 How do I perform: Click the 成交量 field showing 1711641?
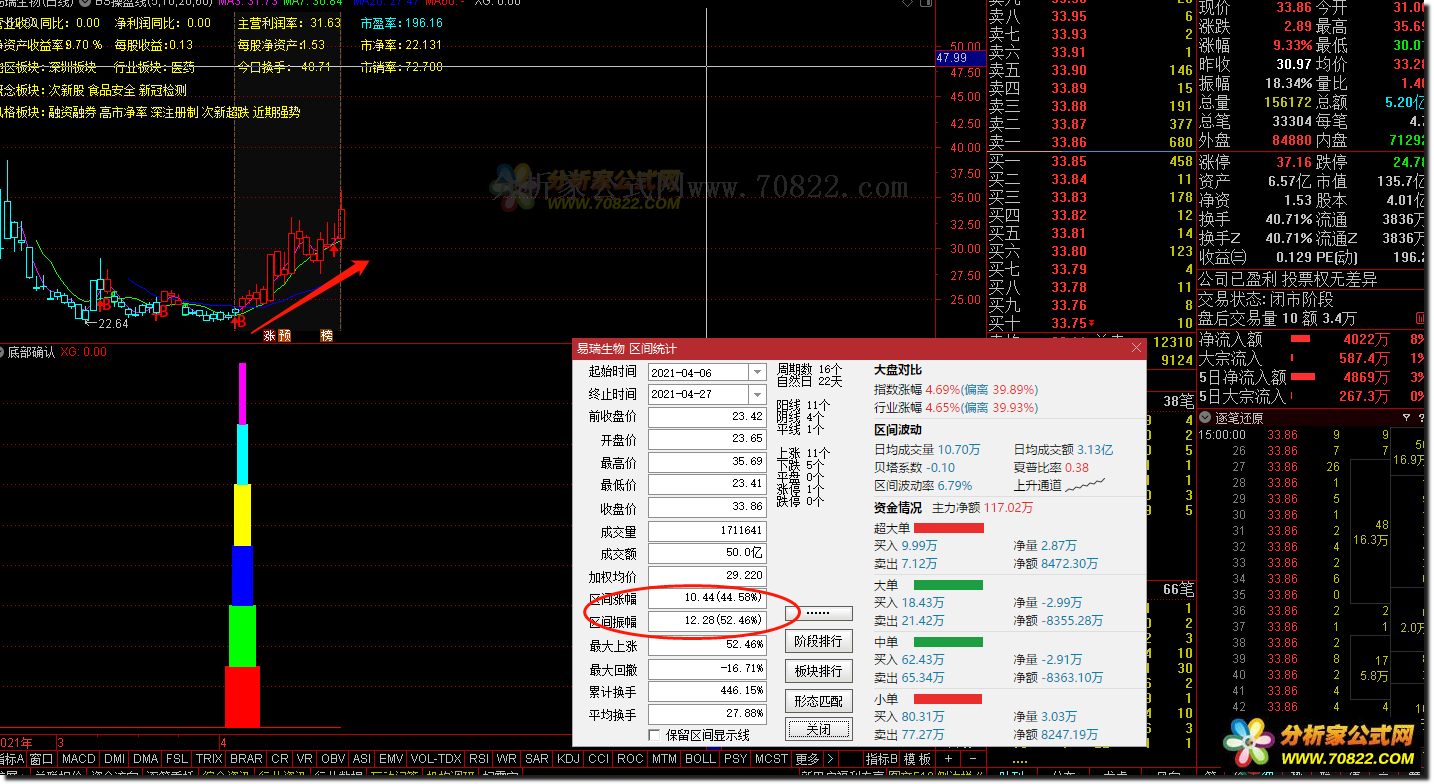tap(707, 532)
